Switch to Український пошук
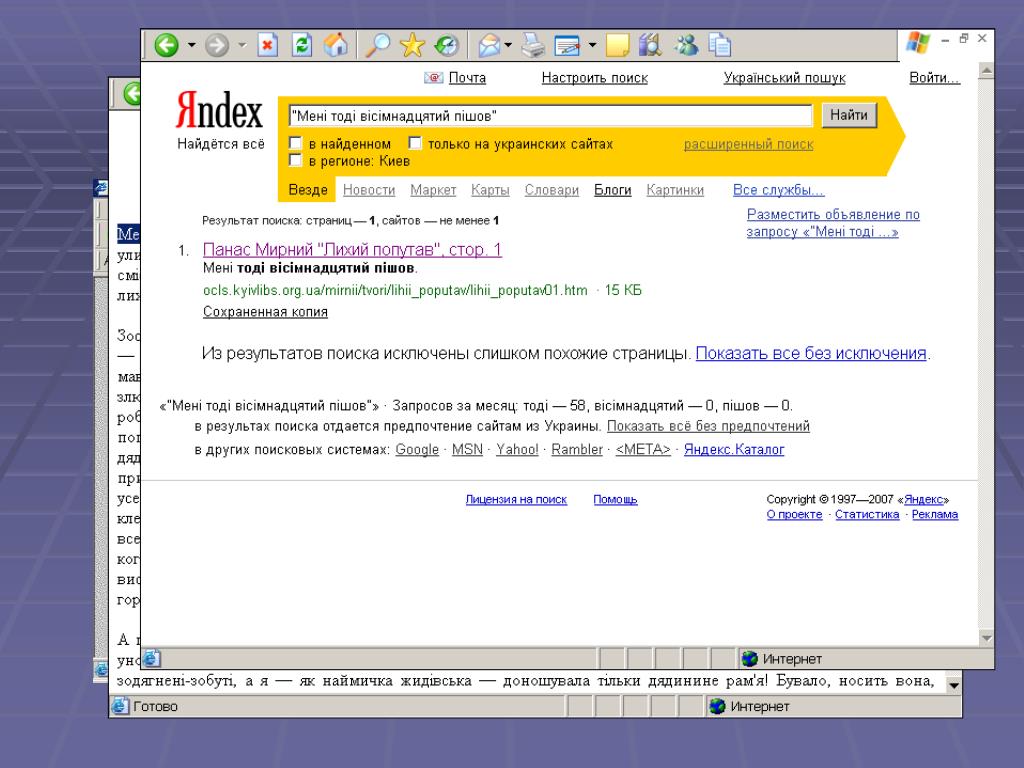Image resolution: width=1024 pixels, height=768 pixels. (x=784, y=78)
